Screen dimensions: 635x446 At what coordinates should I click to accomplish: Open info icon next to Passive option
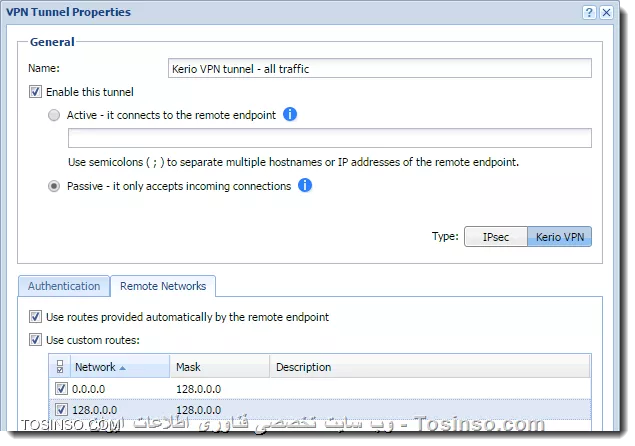click(305, 185)
